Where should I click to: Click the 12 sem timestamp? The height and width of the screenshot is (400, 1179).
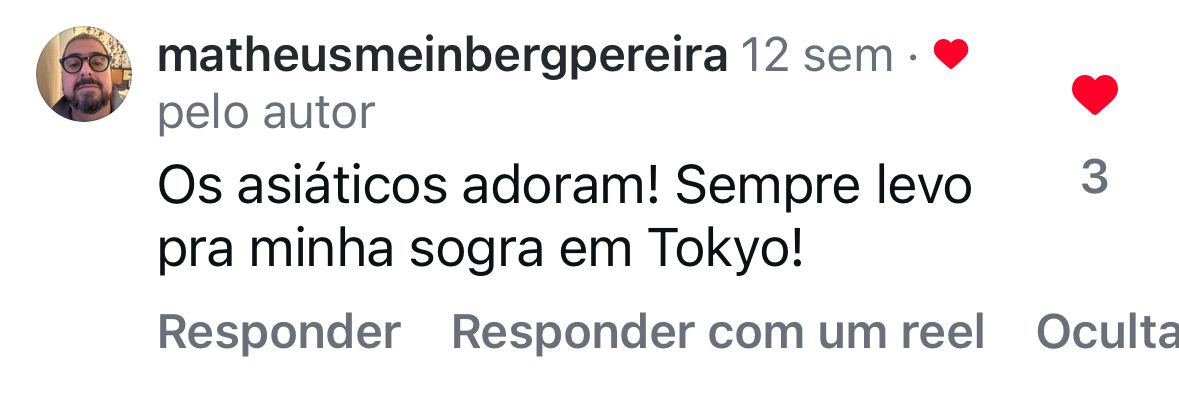point(815,57)
